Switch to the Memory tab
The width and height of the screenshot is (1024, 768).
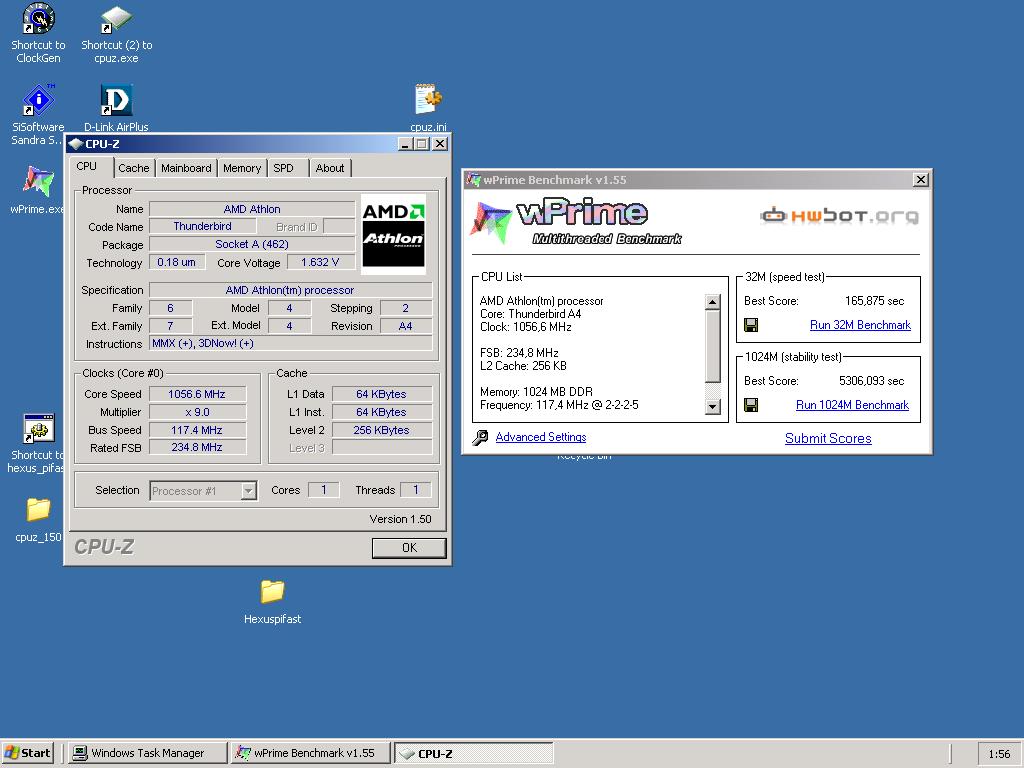coord(242,168)
